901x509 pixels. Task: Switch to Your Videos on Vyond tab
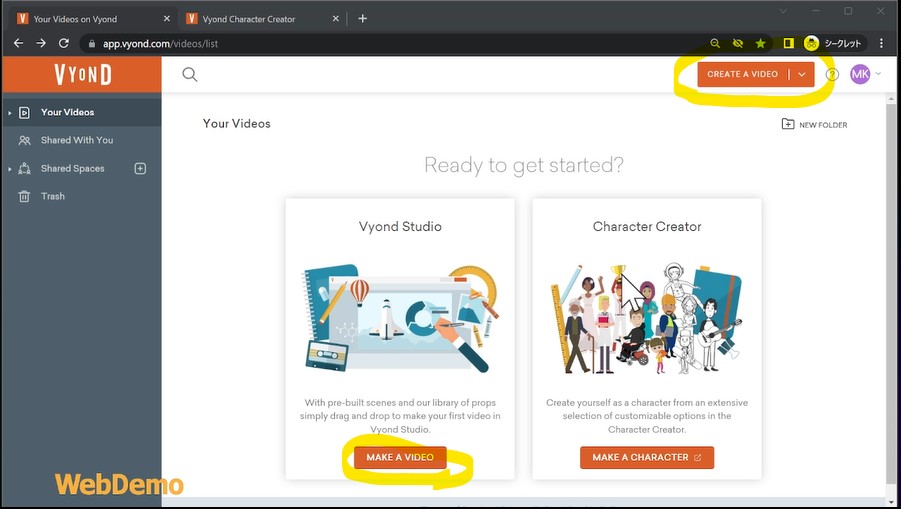[94, 18]
